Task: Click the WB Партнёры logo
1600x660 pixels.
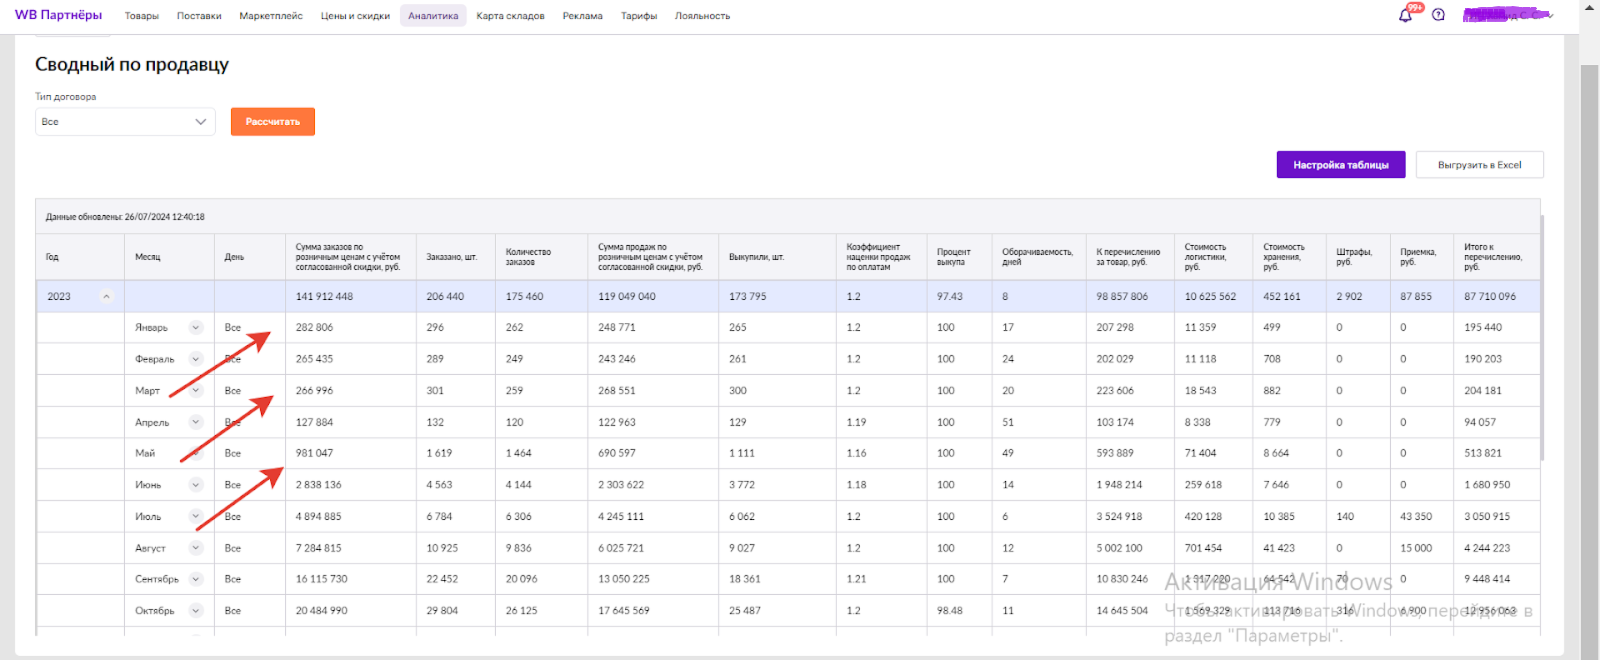Action: point(58,15)
